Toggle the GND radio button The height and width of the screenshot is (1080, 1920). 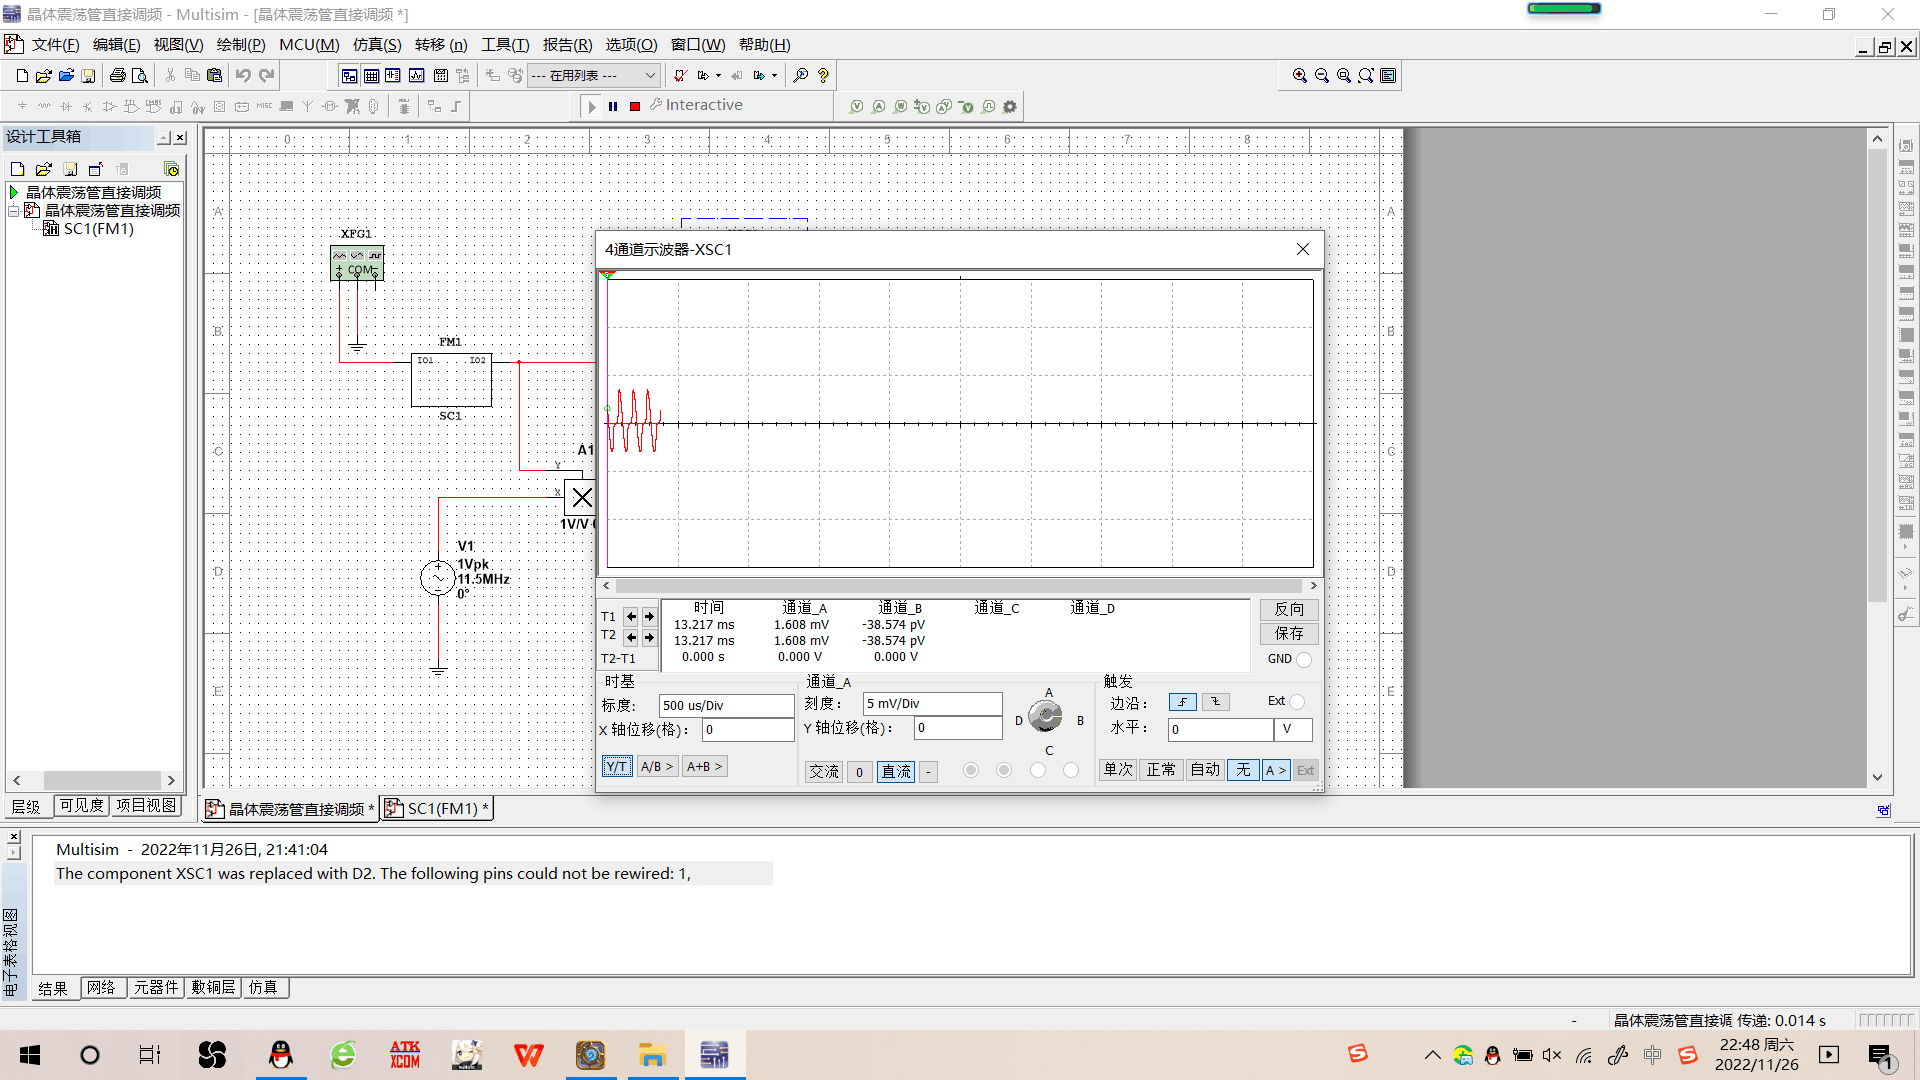pyautogui.click(x=1303, y=659)
